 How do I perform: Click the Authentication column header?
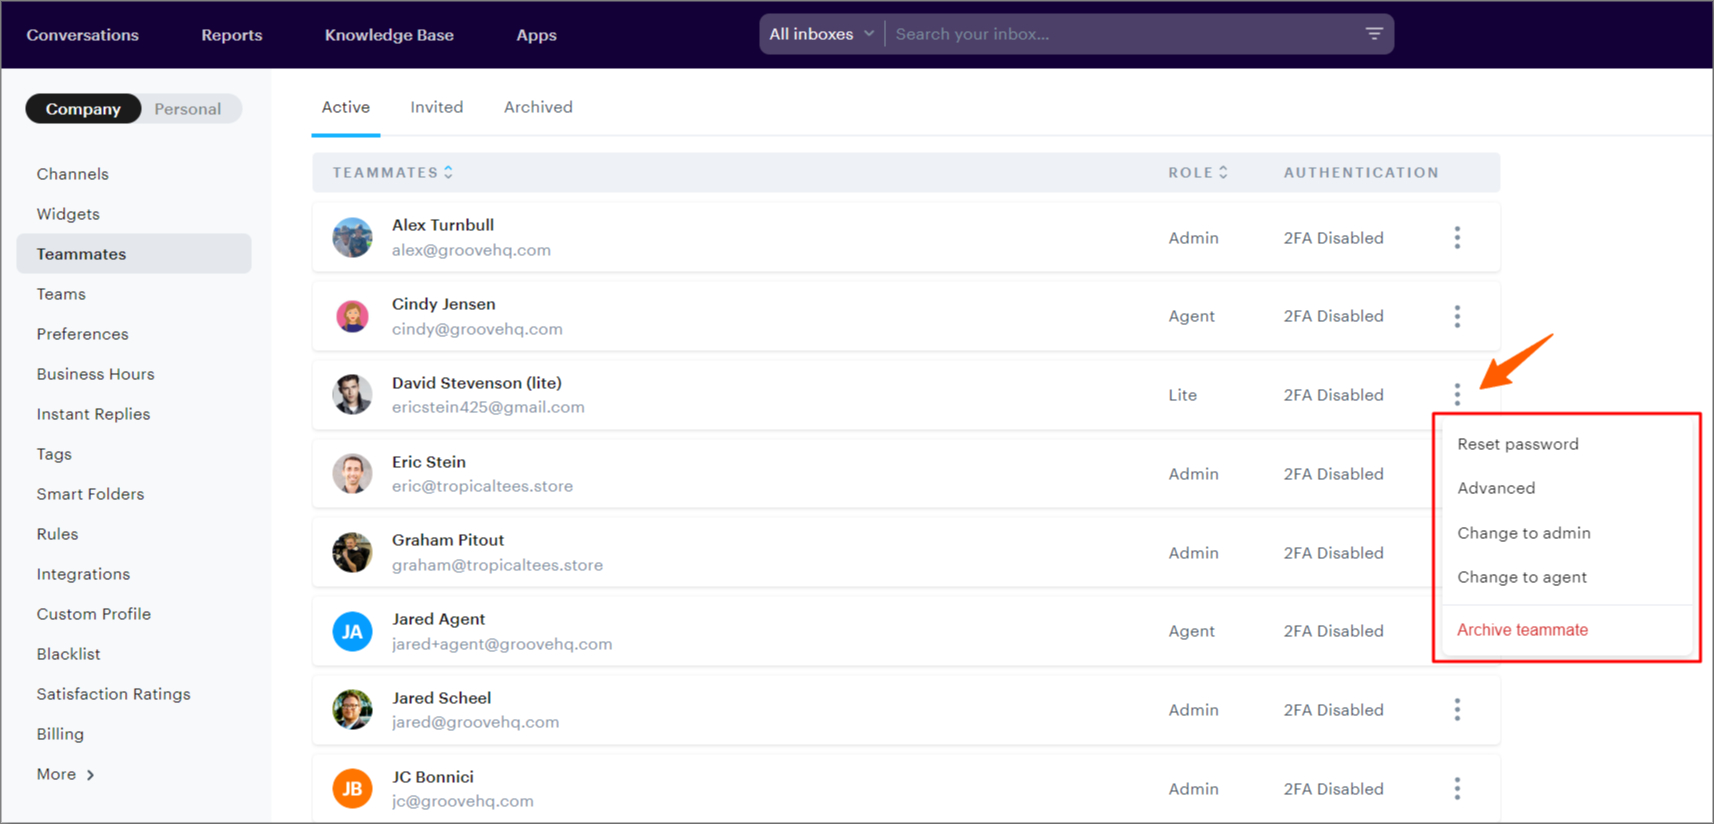(1361, 173)
